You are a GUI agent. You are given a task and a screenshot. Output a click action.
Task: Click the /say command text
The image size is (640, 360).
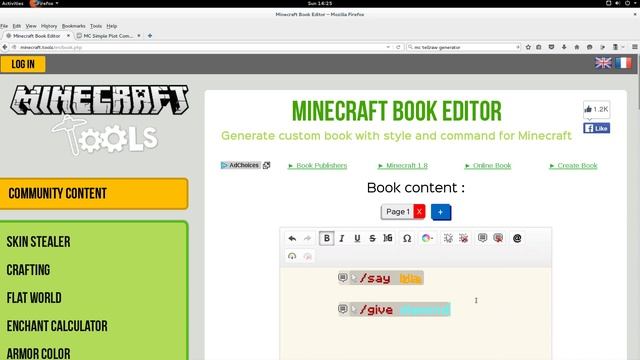coord(375,278)
